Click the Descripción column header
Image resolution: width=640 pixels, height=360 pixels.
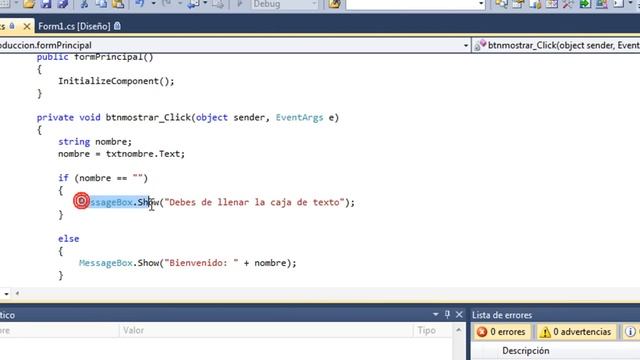525,351
